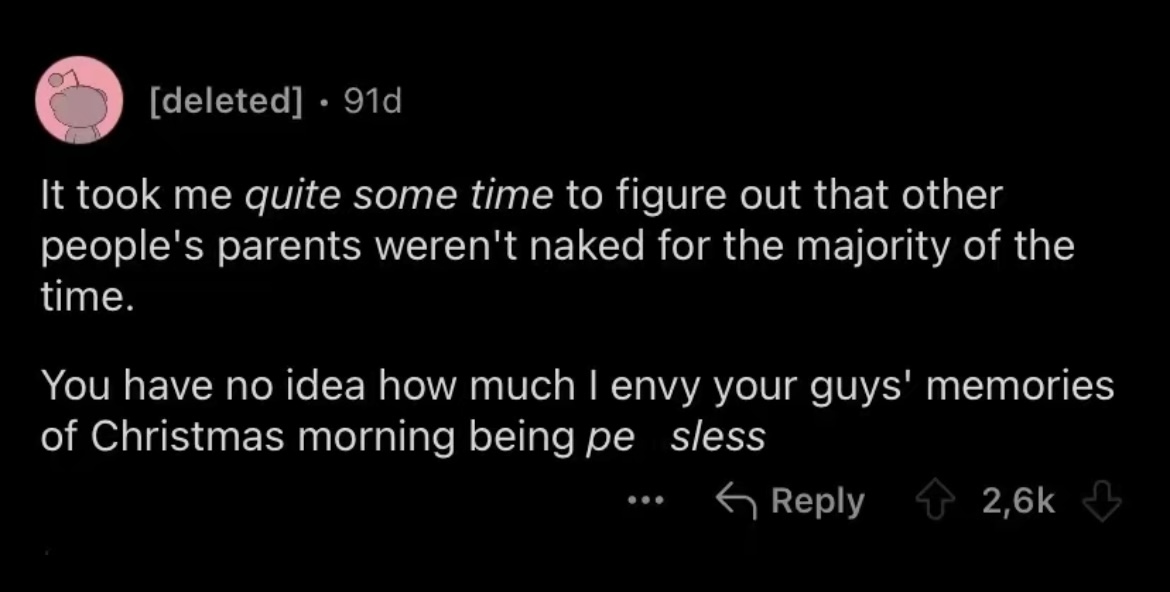The width and height of the screenshot is (1170, 592).
Task: Click the italic text "sless" ending the comment
Action: pyautogui.click(x=718, y=437)
